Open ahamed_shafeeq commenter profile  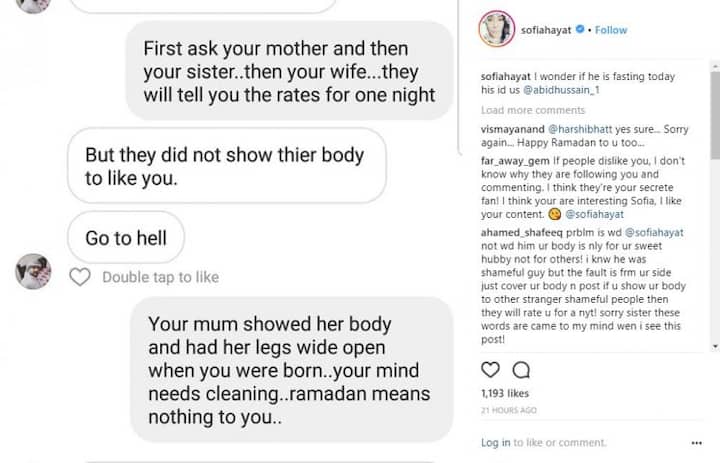coord(522,232)
